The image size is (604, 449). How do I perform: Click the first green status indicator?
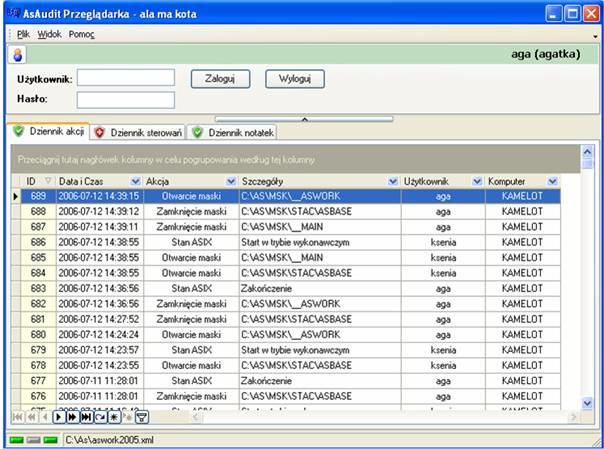tap(17, 440)
